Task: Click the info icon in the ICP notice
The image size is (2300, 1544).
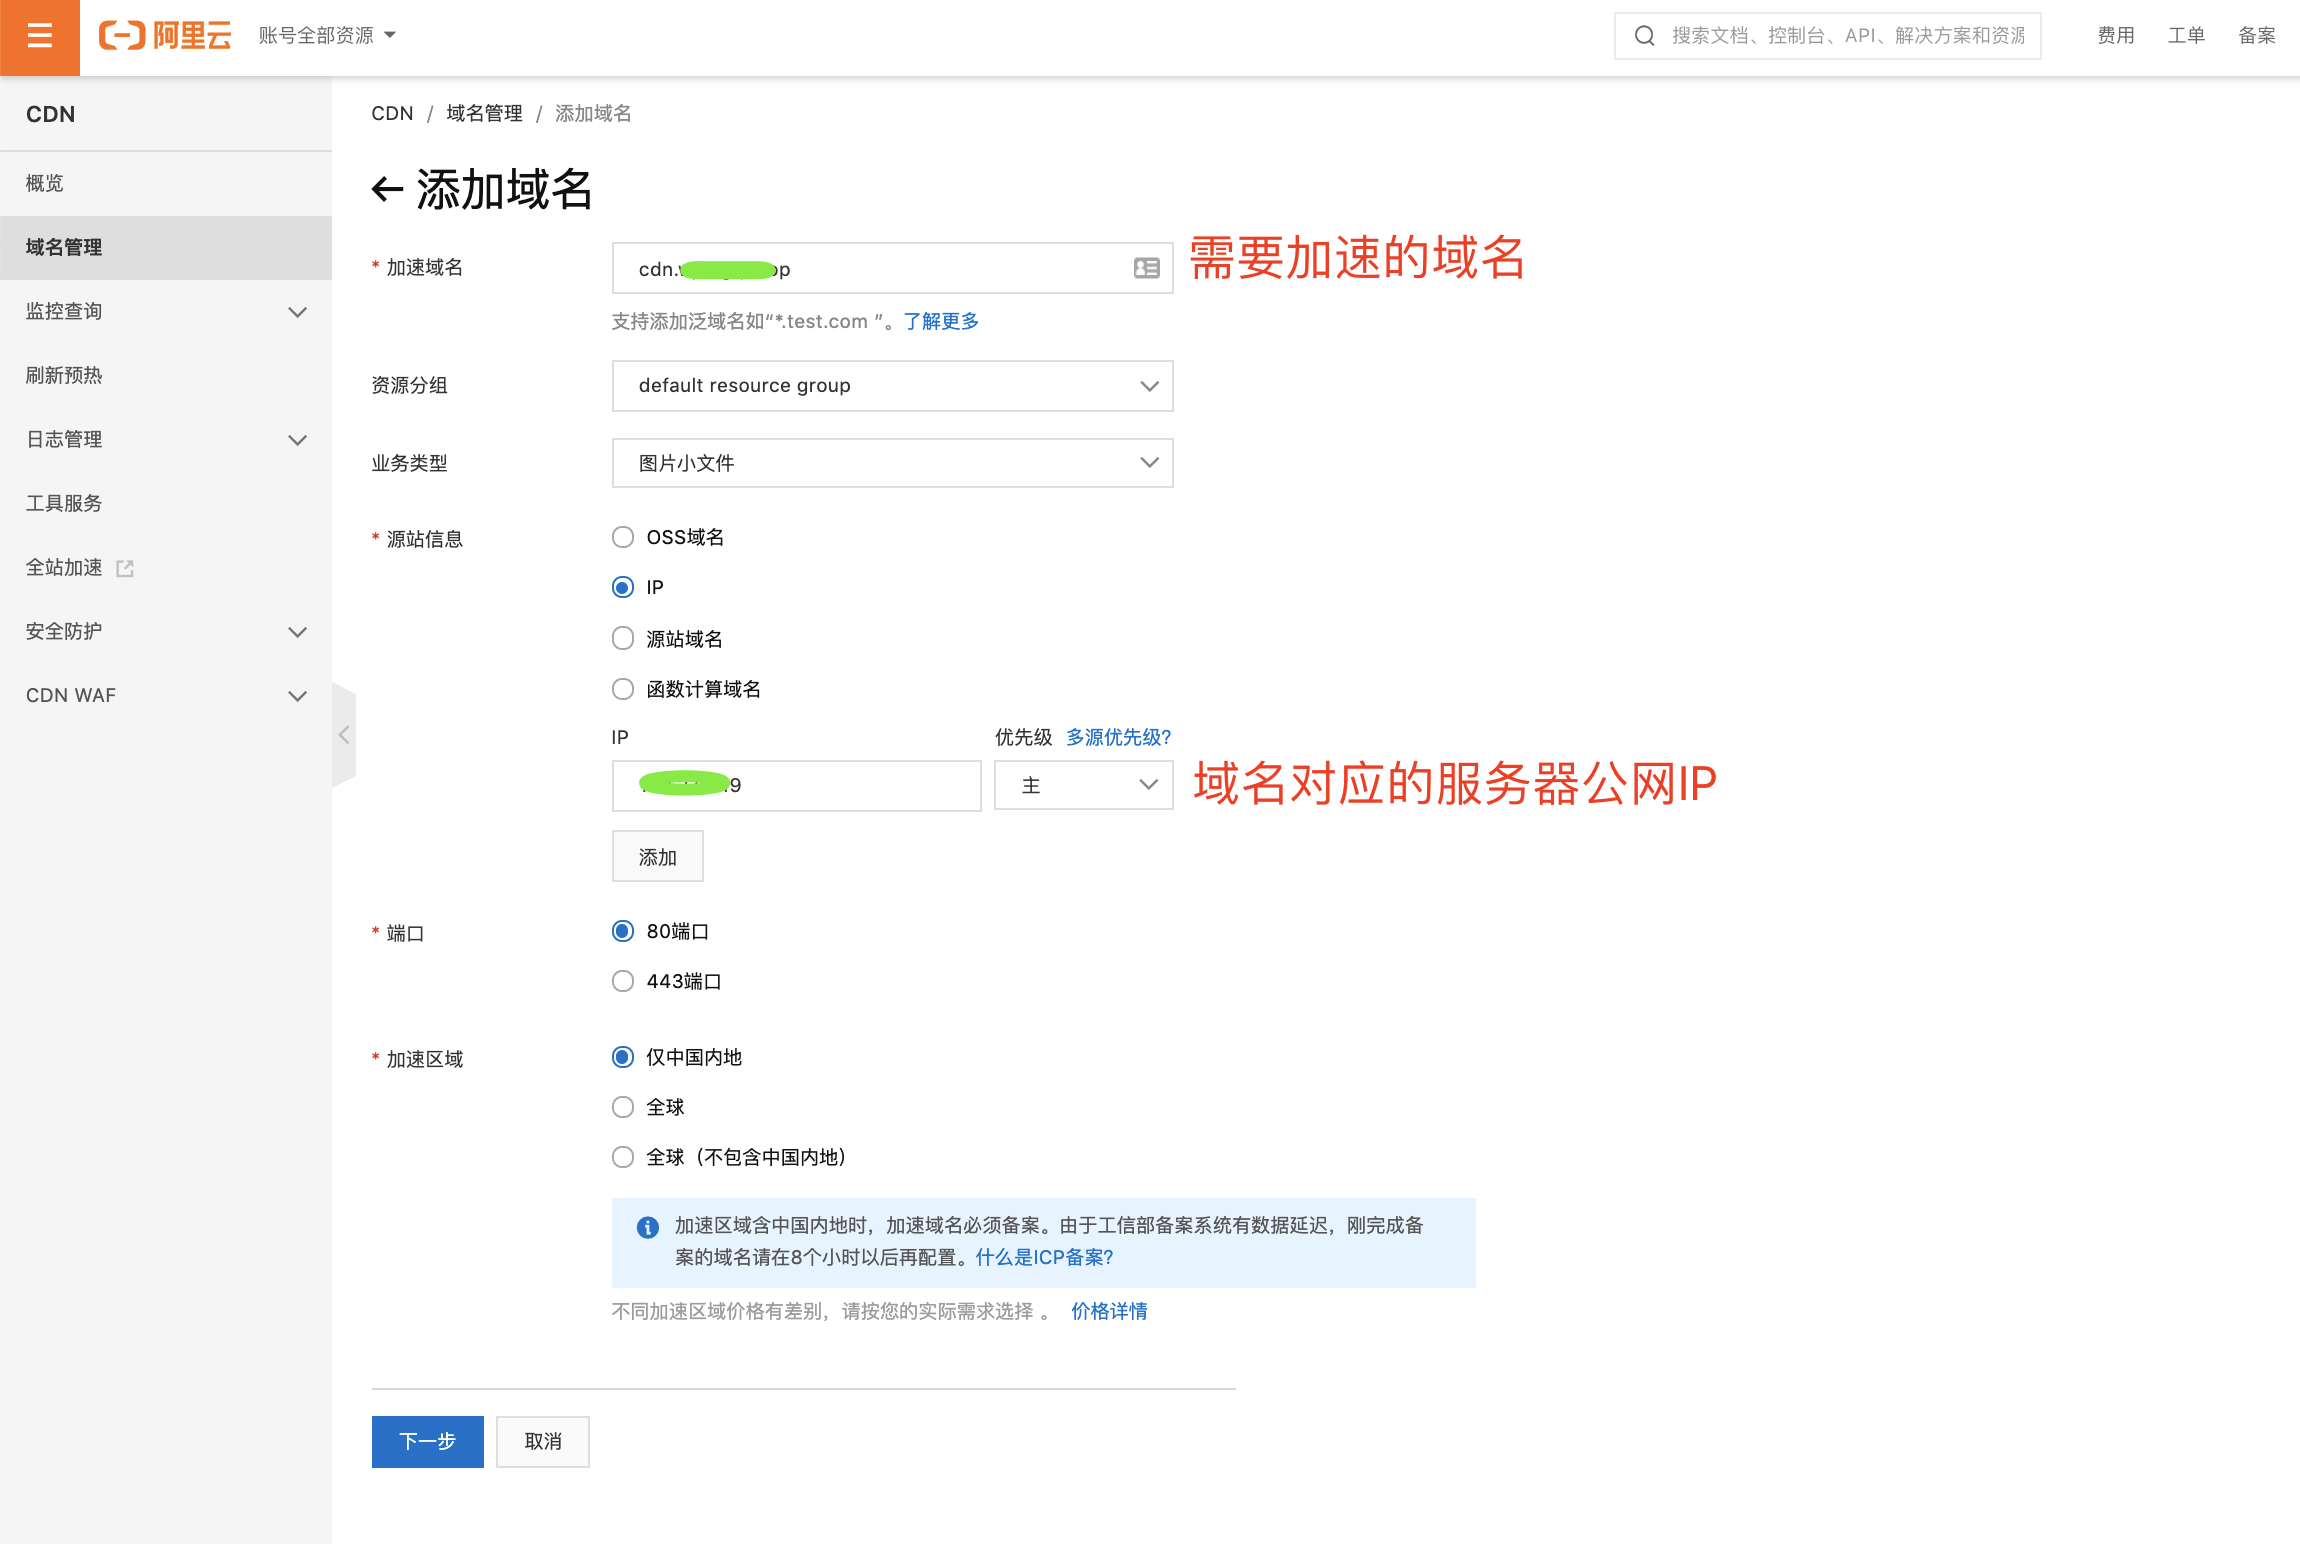Action: [647, 1227]
